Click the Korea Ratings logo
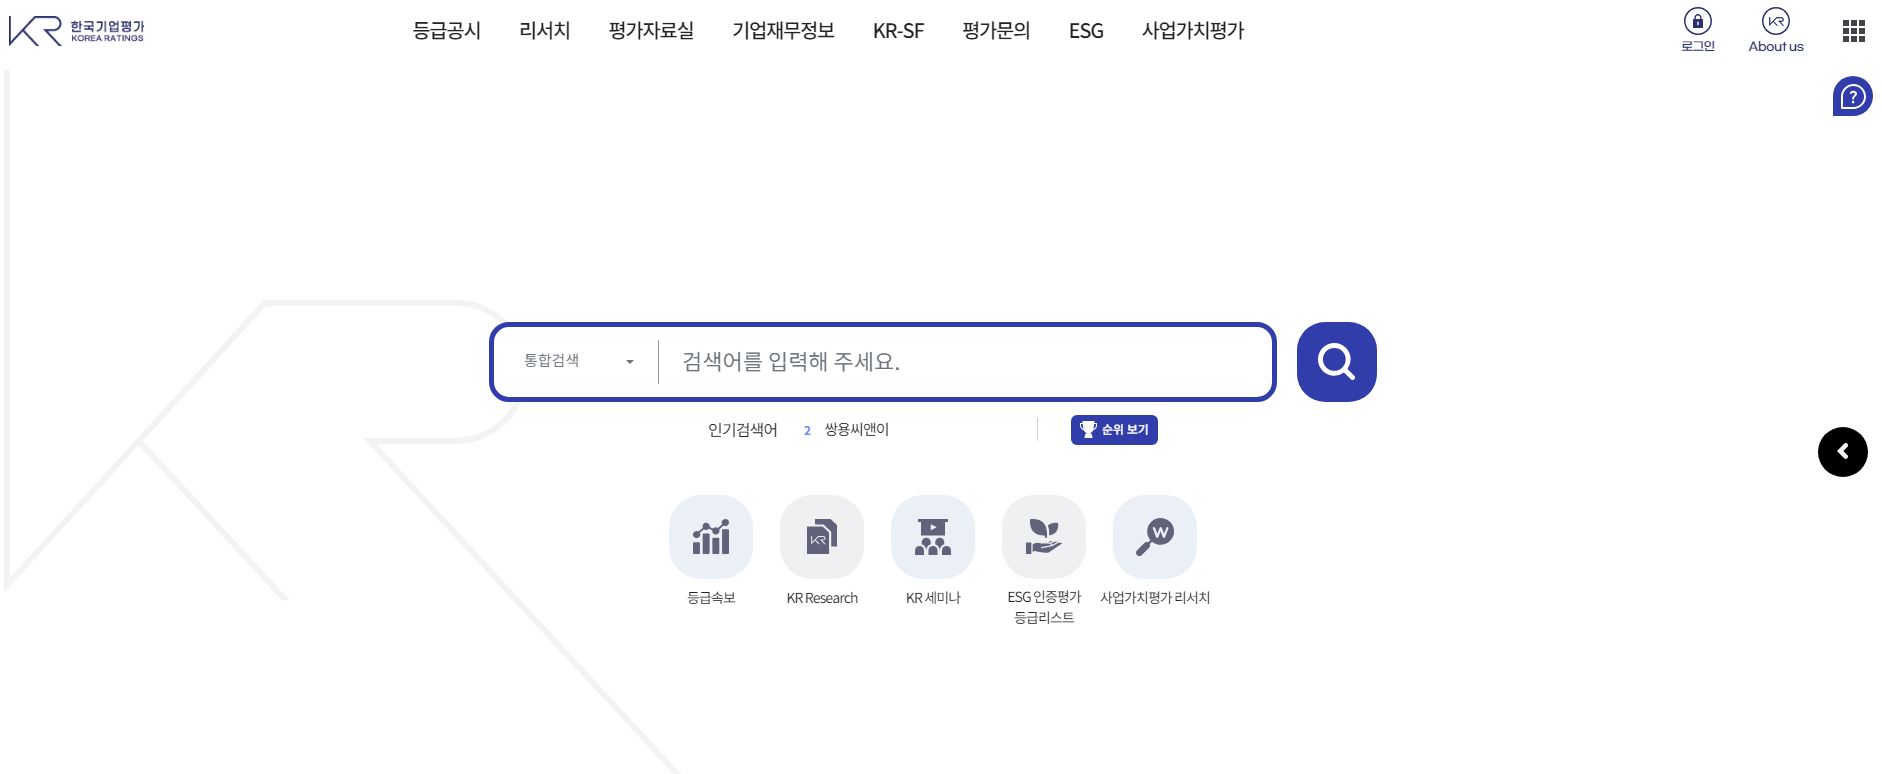The width and height of the screenshot is (1882, 774). point(76,31)
